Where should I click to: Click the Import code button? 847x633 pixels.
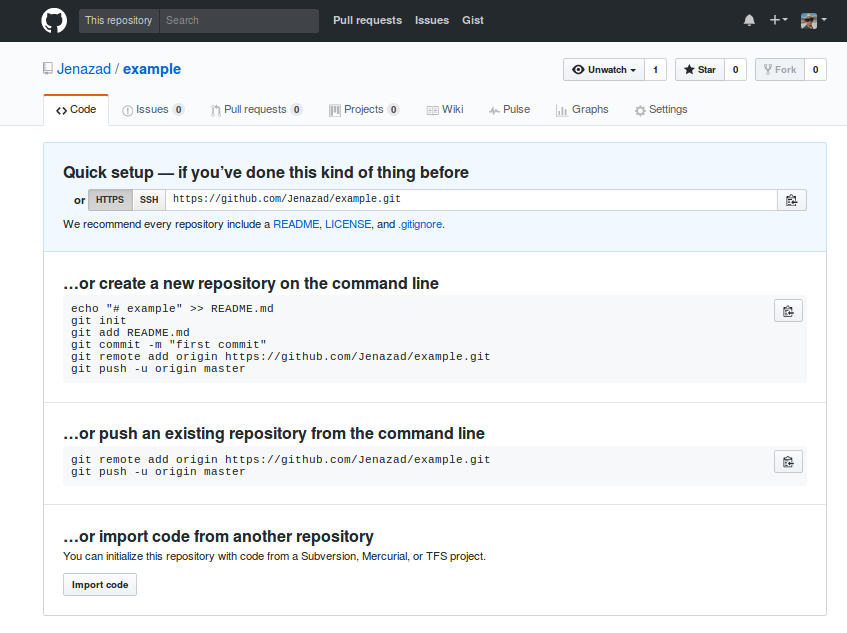(x=100, y=584)
